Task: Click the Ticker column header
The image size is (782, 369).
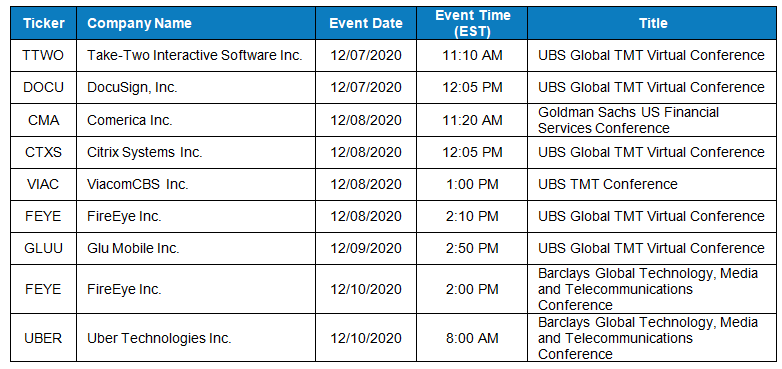Action: [x=43, y=23]
